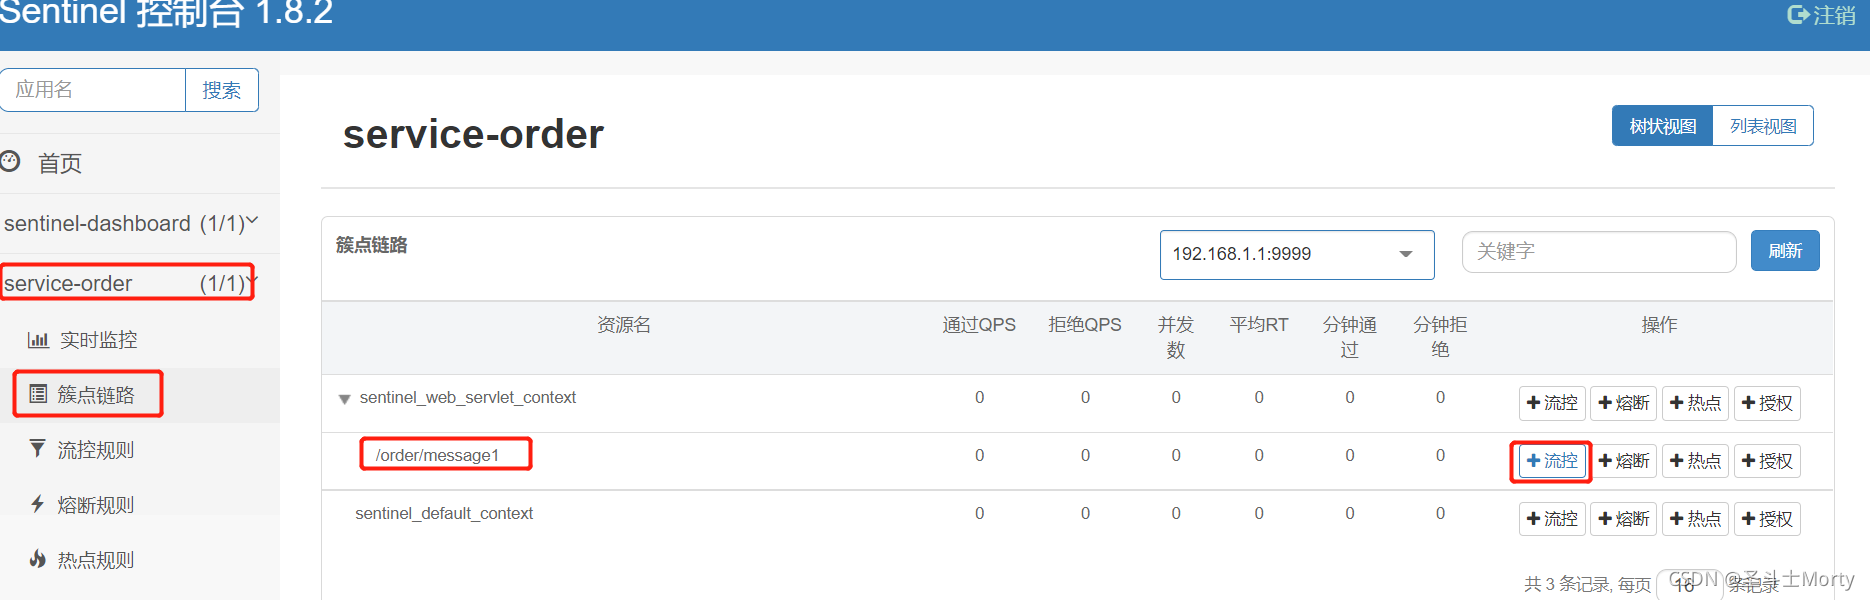Focus the 应用名 app name input
Viewport: 1870px width, 600px height.
(x=93, y=90)
